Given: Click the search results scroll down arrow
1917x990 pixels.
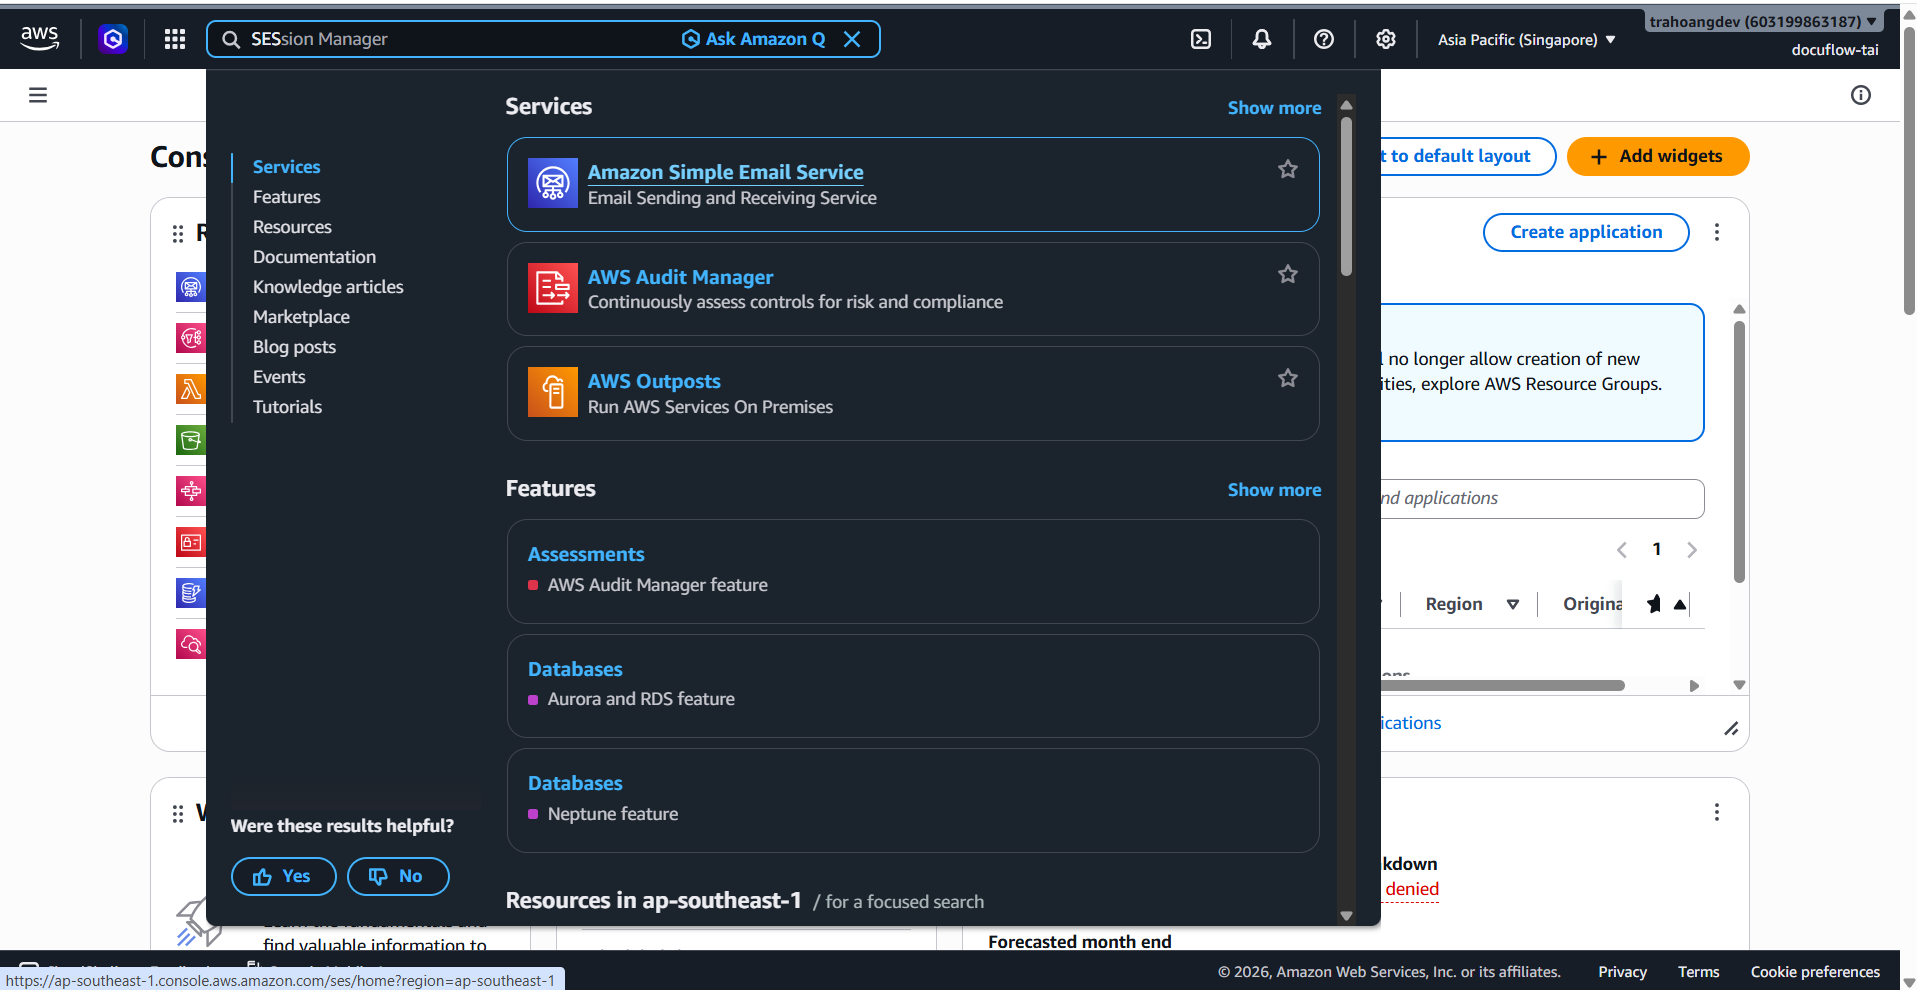Looking at the screenshot, I should click(1346, 915).
